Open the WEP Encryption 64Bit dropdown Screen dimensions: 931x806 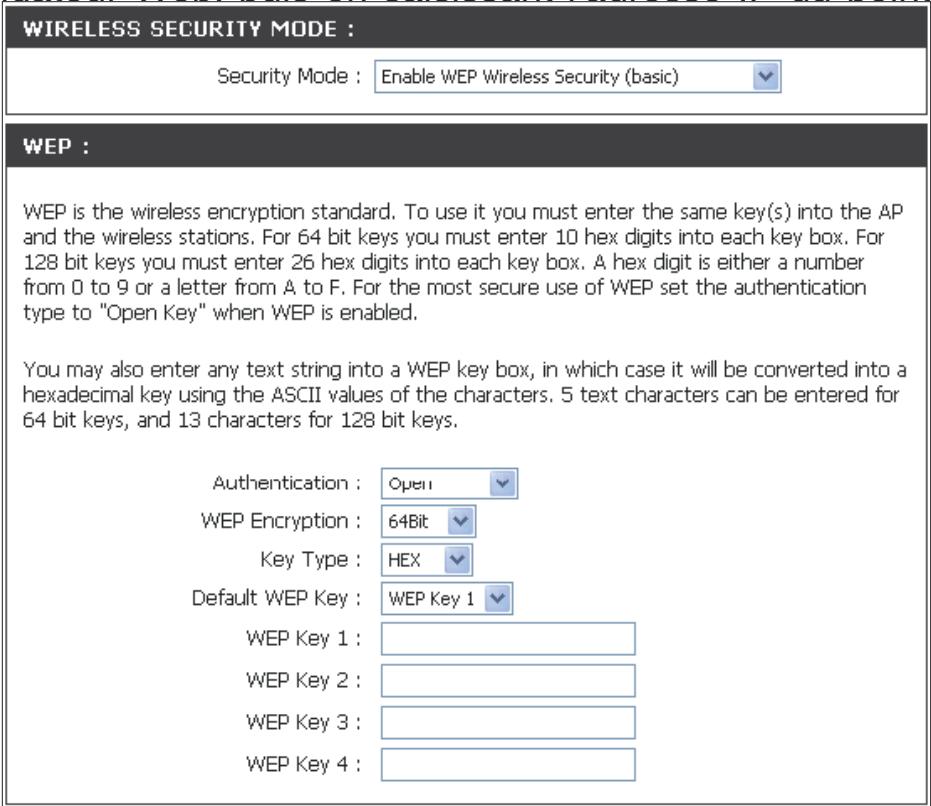428,521
